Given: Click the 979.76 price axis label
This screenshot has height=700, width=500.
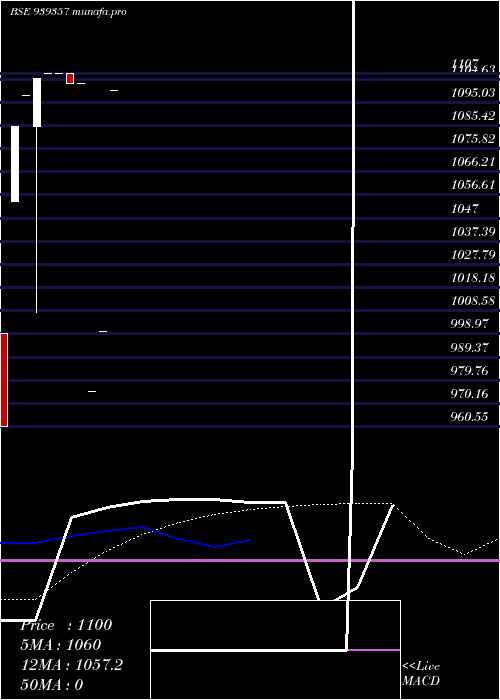Looking at the screenshot, I should click(x=469, y=371).
